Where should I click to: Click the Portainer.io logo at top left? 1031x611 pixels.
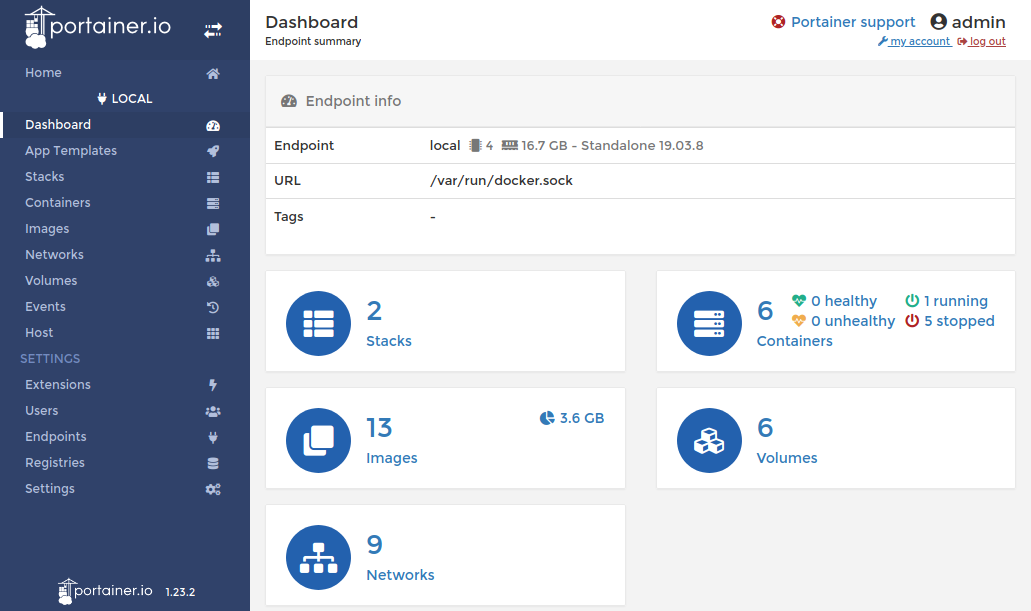[98, 28]
